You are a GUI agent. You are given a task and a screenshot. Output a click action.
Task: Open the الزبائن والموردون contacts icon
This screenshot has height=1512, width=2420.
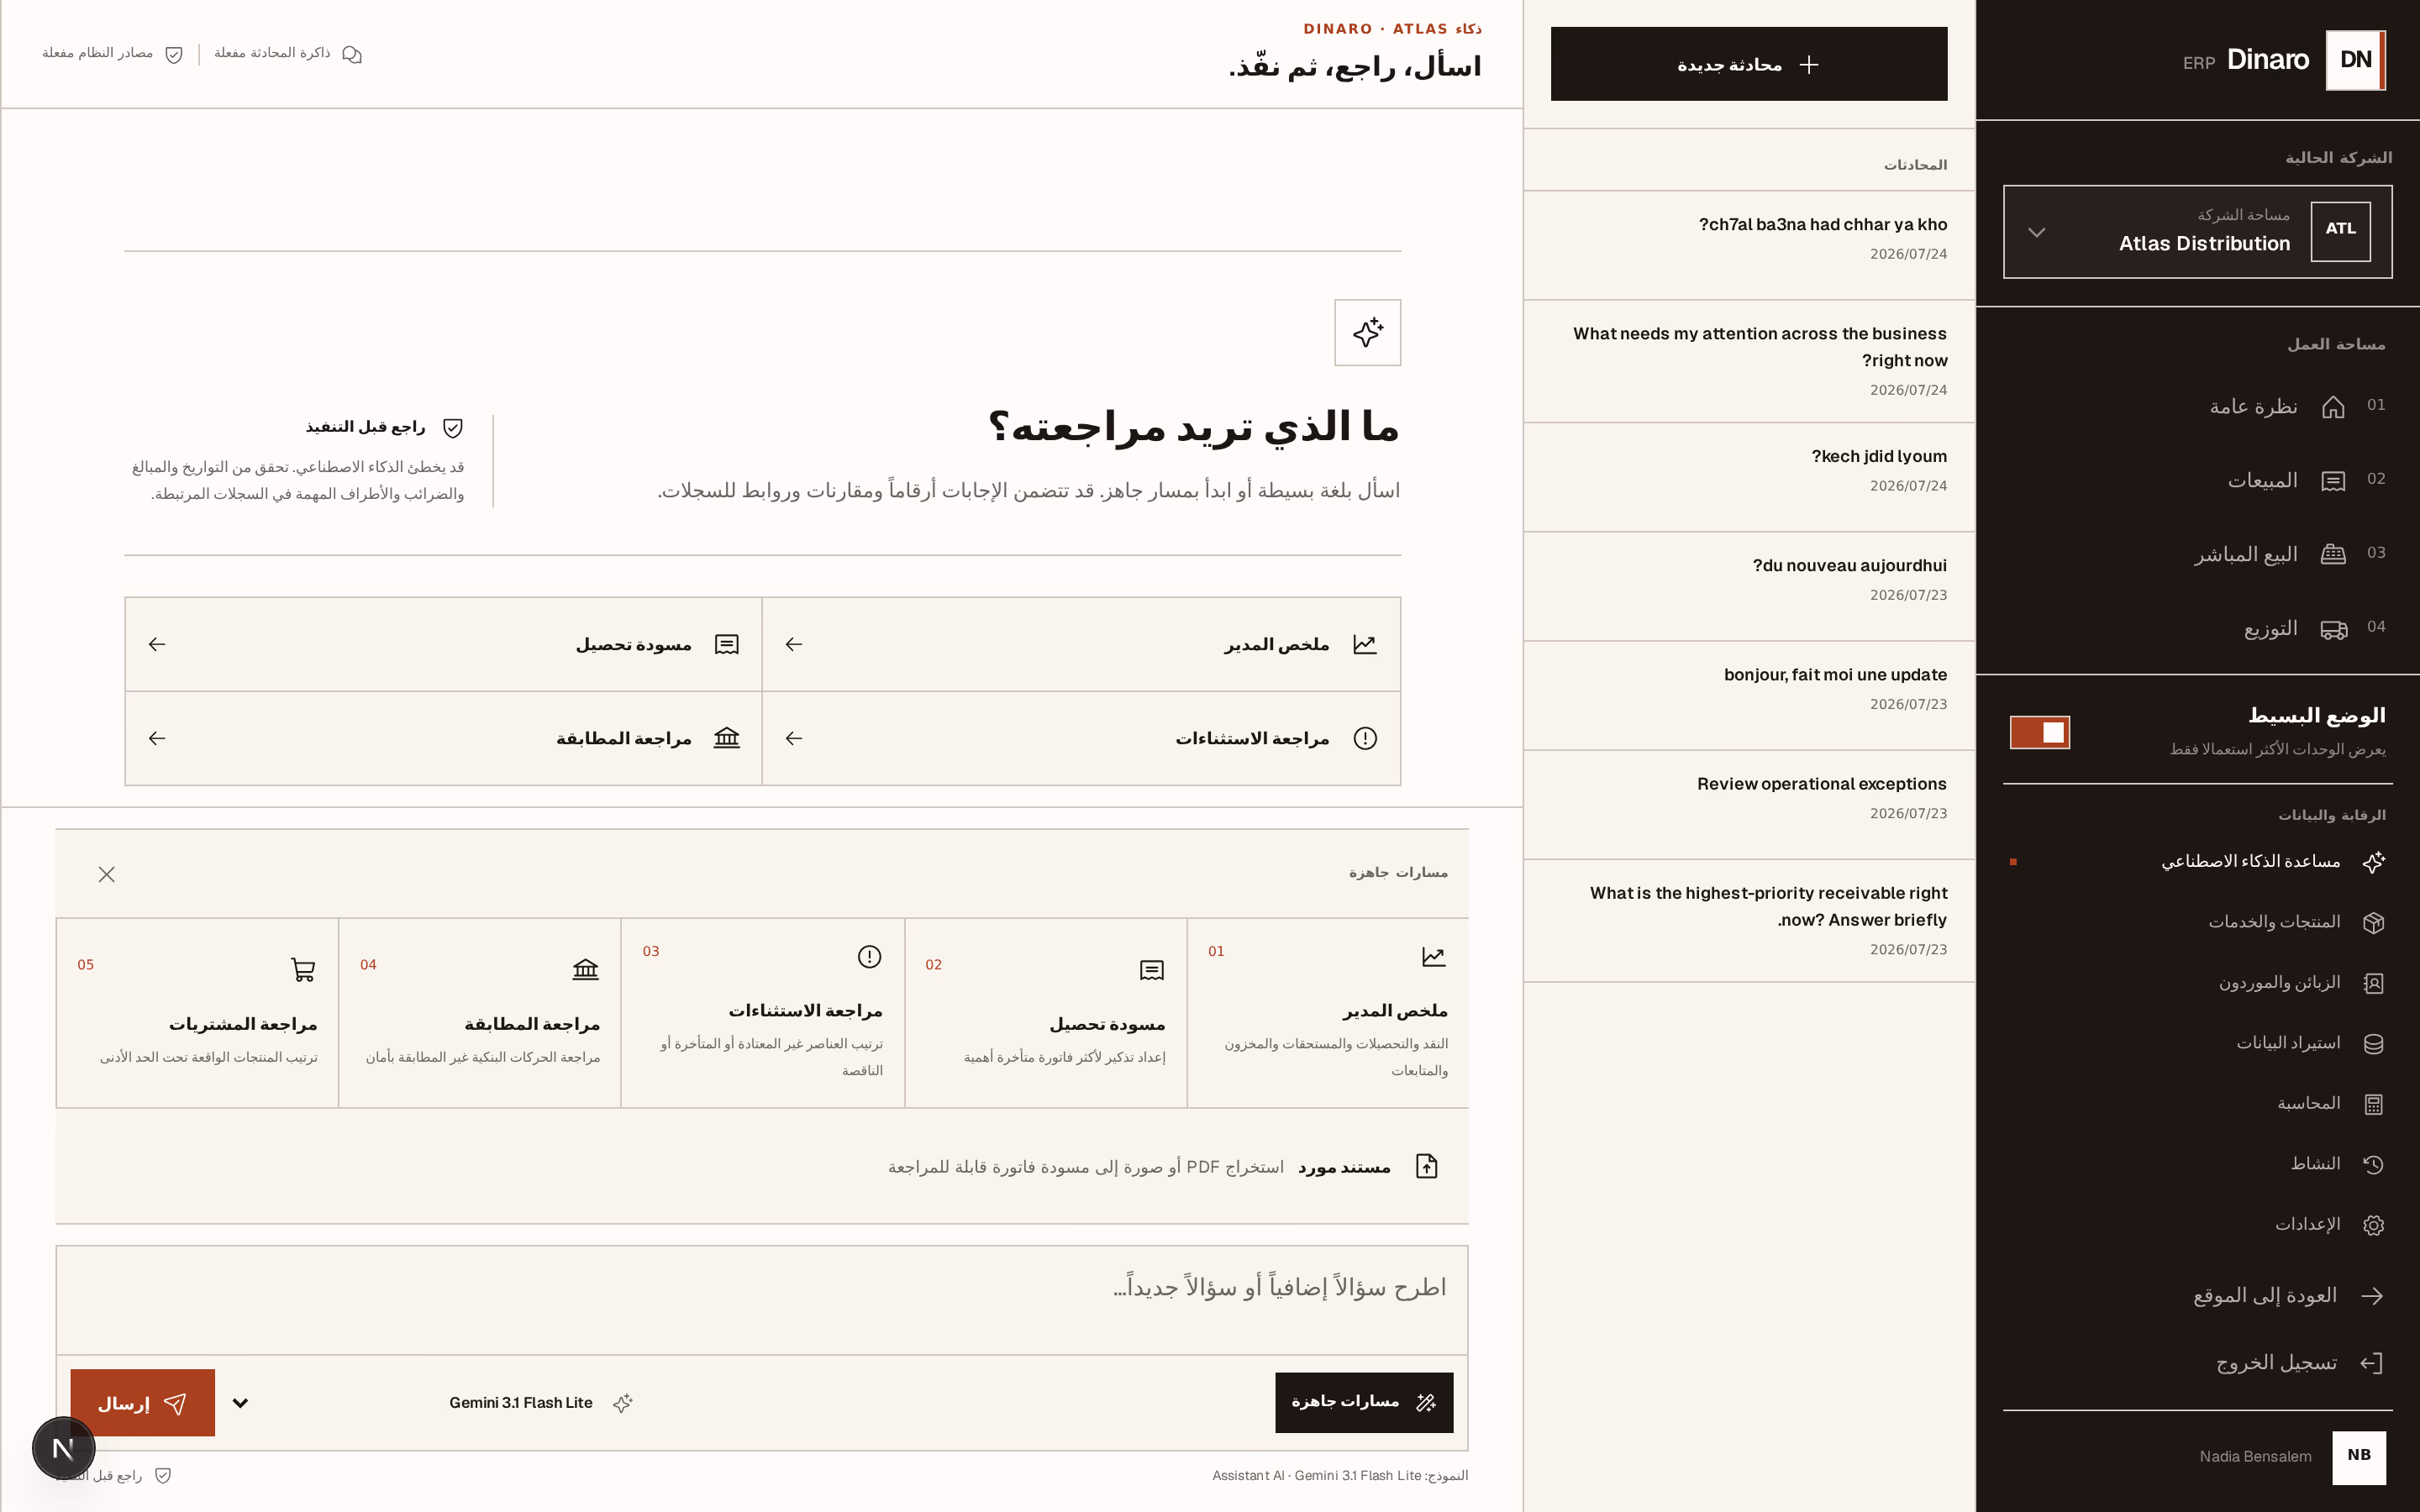coord(2373,983)
